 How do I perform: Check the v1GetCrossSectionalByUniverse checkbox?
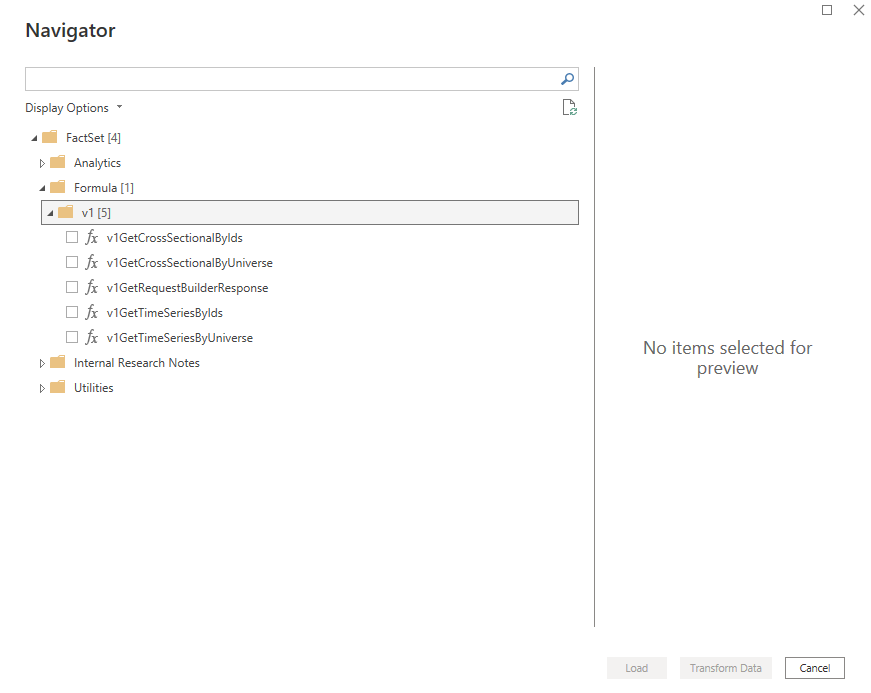coord(72,262)
